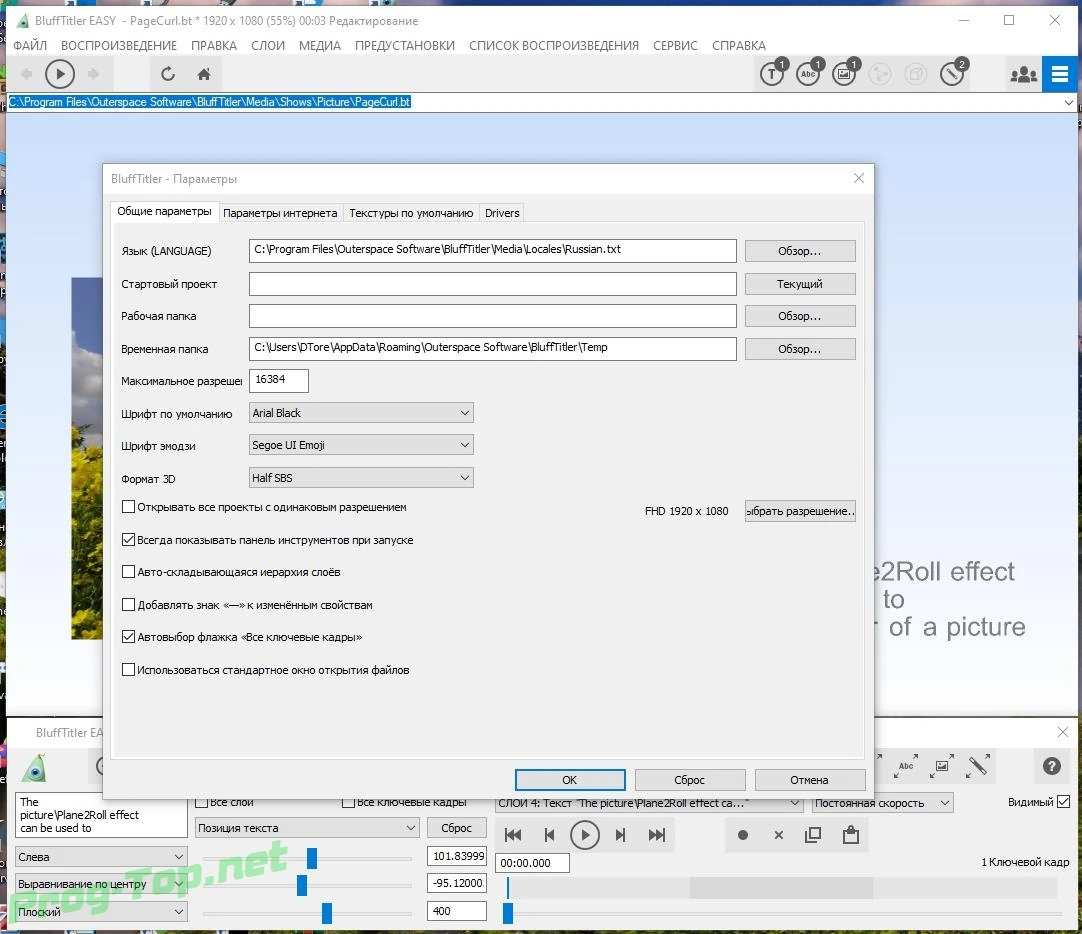Image resolution: width=1082 pixels, height=934 pixels.
Task: Click the delete keyframe X icon
Action: tap(778, 835)
